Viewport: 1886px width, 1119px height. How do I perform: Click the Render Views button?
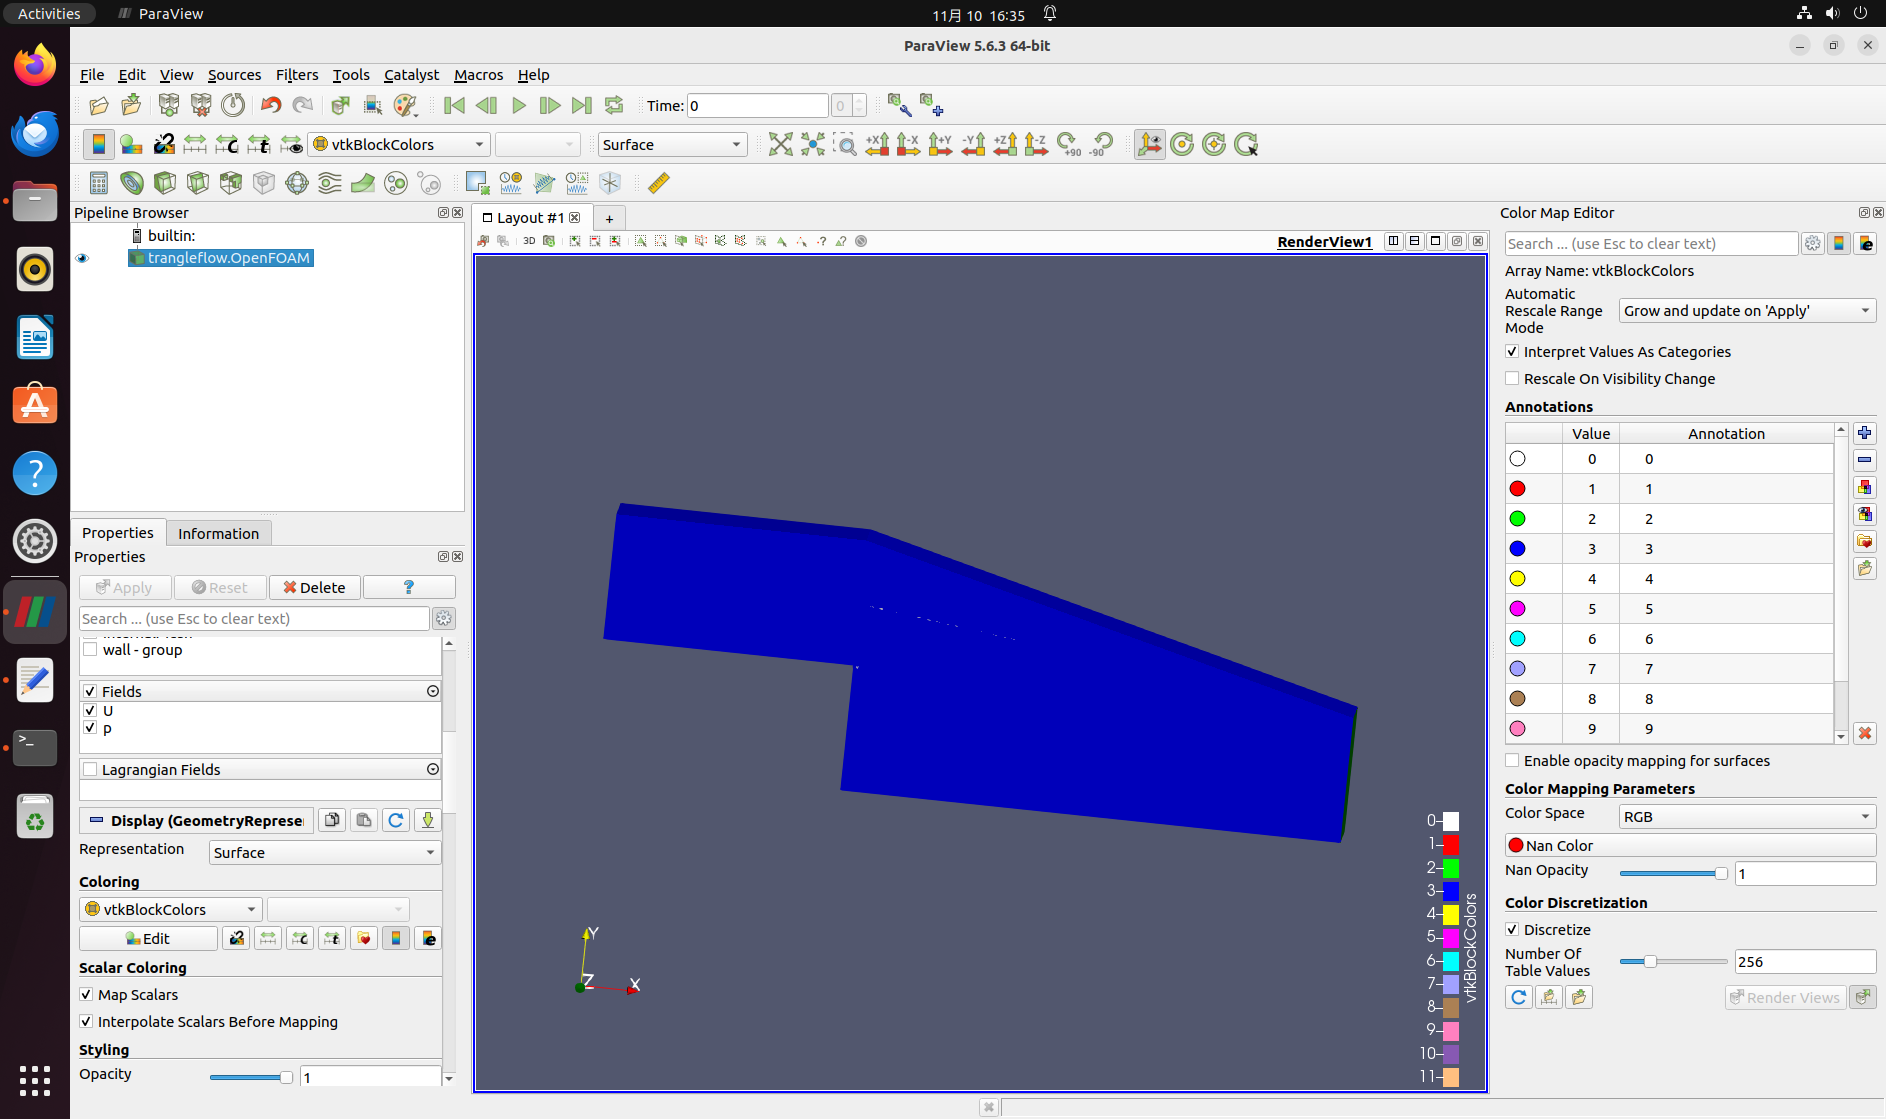point(1785,997)
